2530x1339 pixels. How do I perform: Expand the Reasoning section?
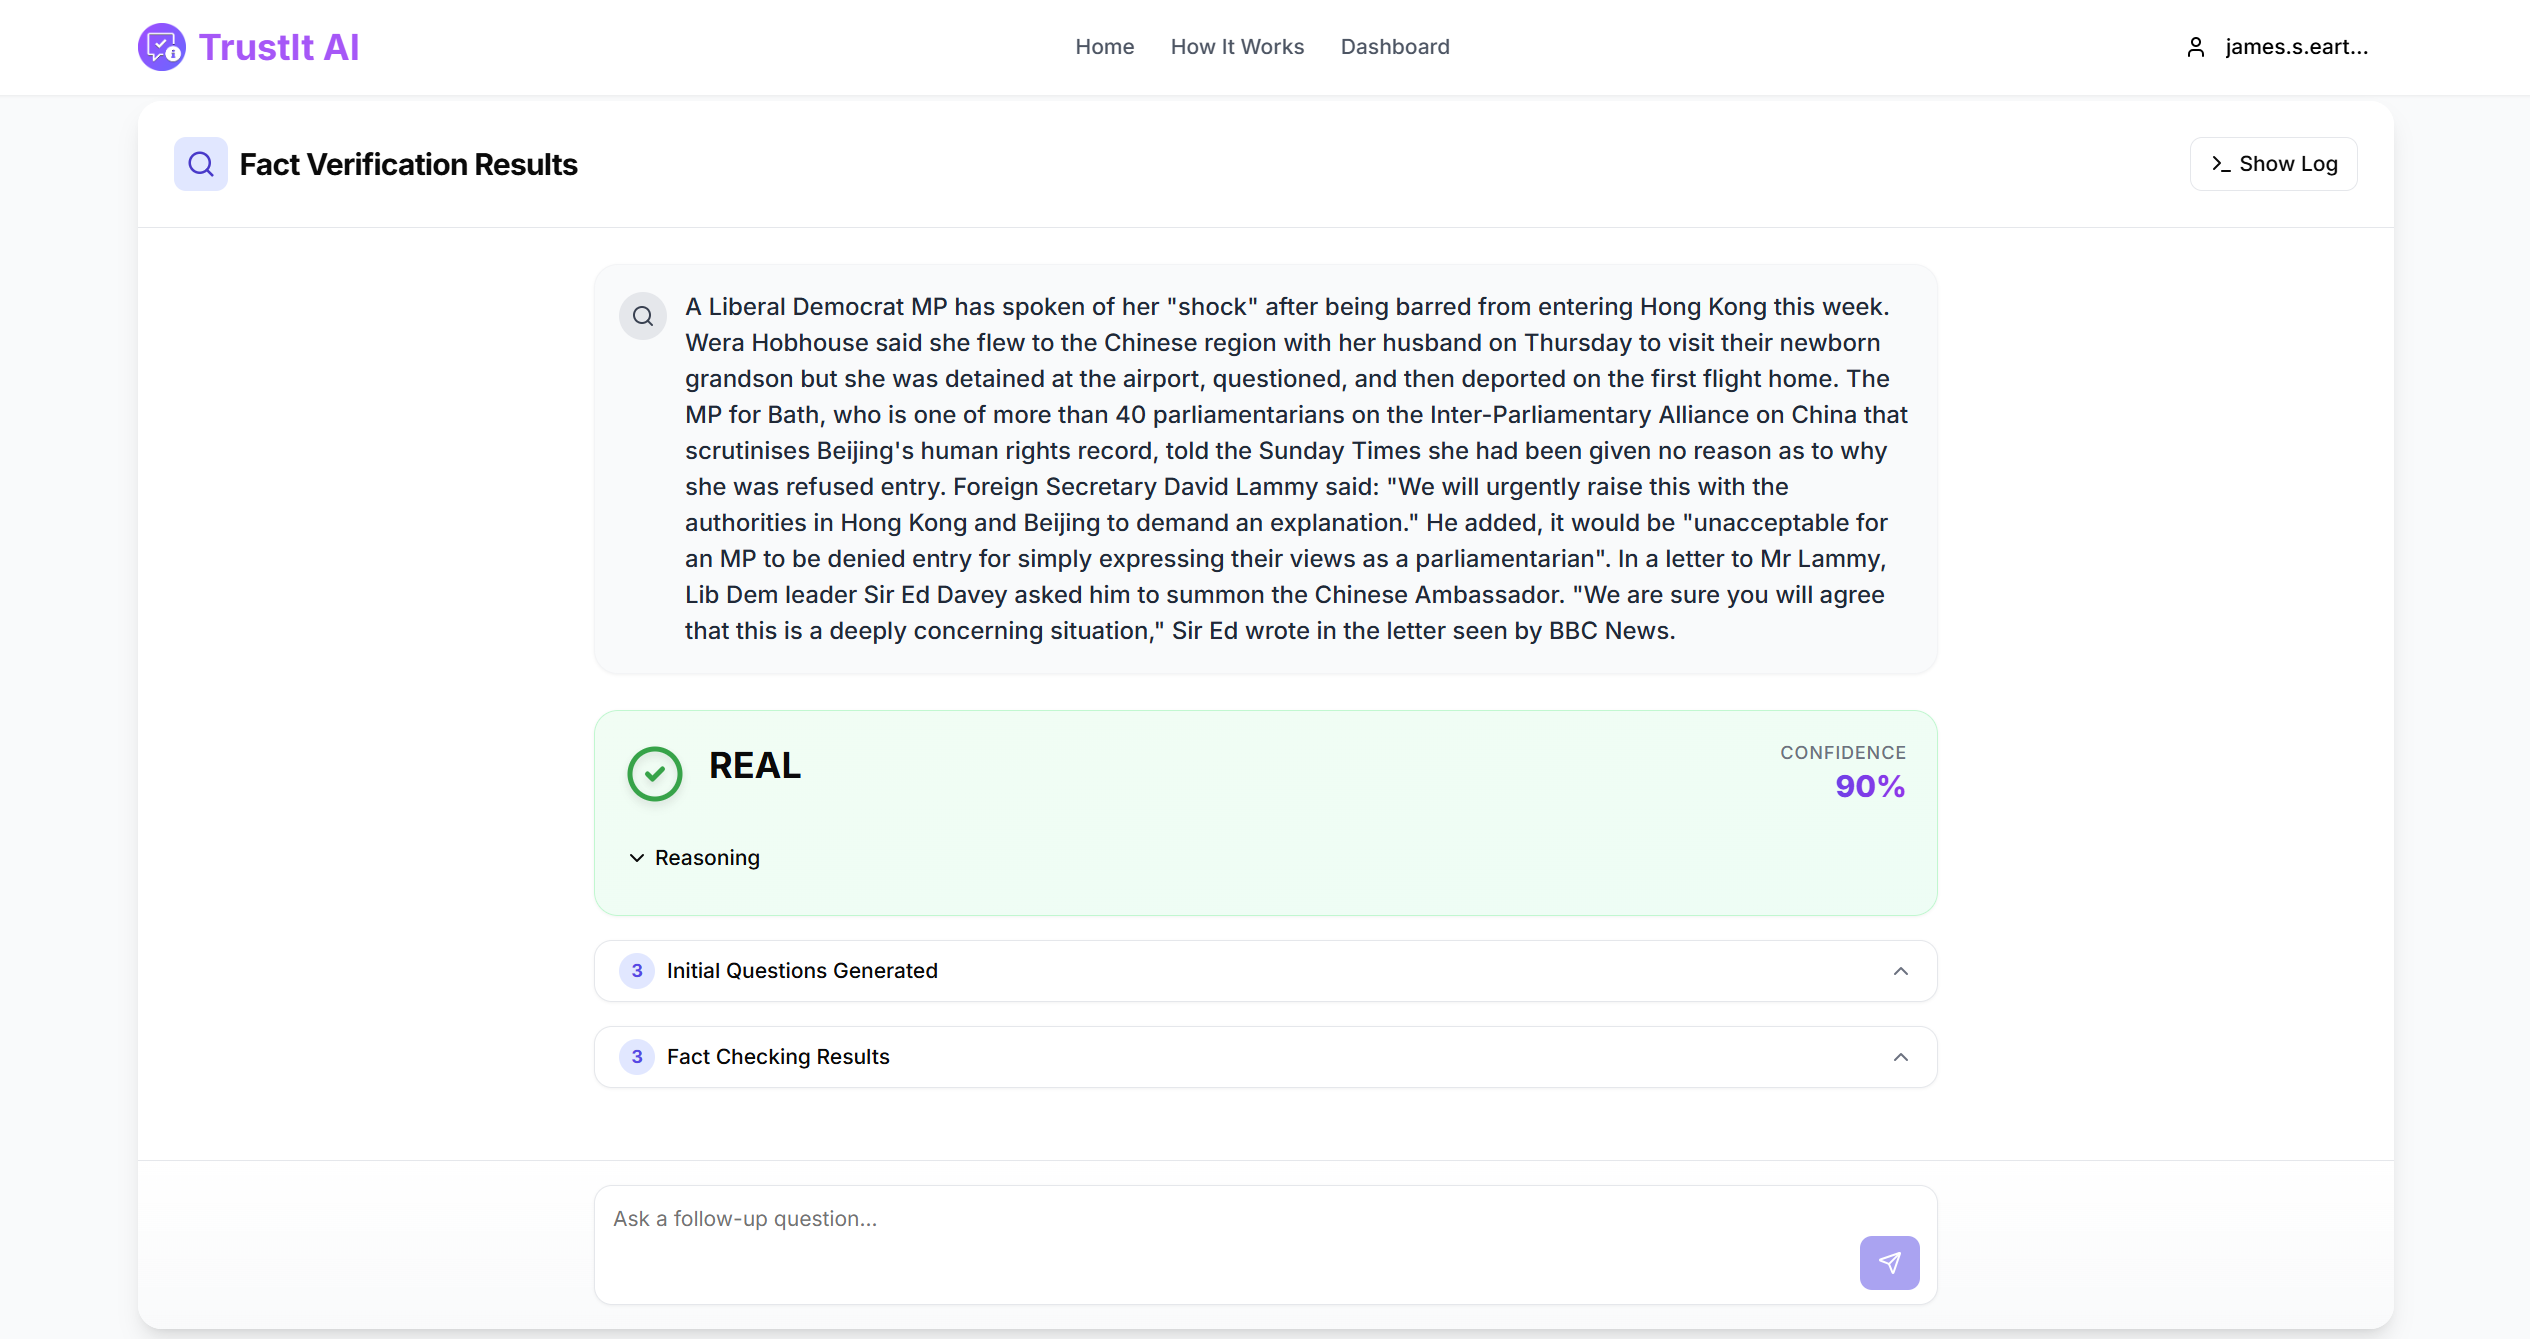tap(695, 858)
